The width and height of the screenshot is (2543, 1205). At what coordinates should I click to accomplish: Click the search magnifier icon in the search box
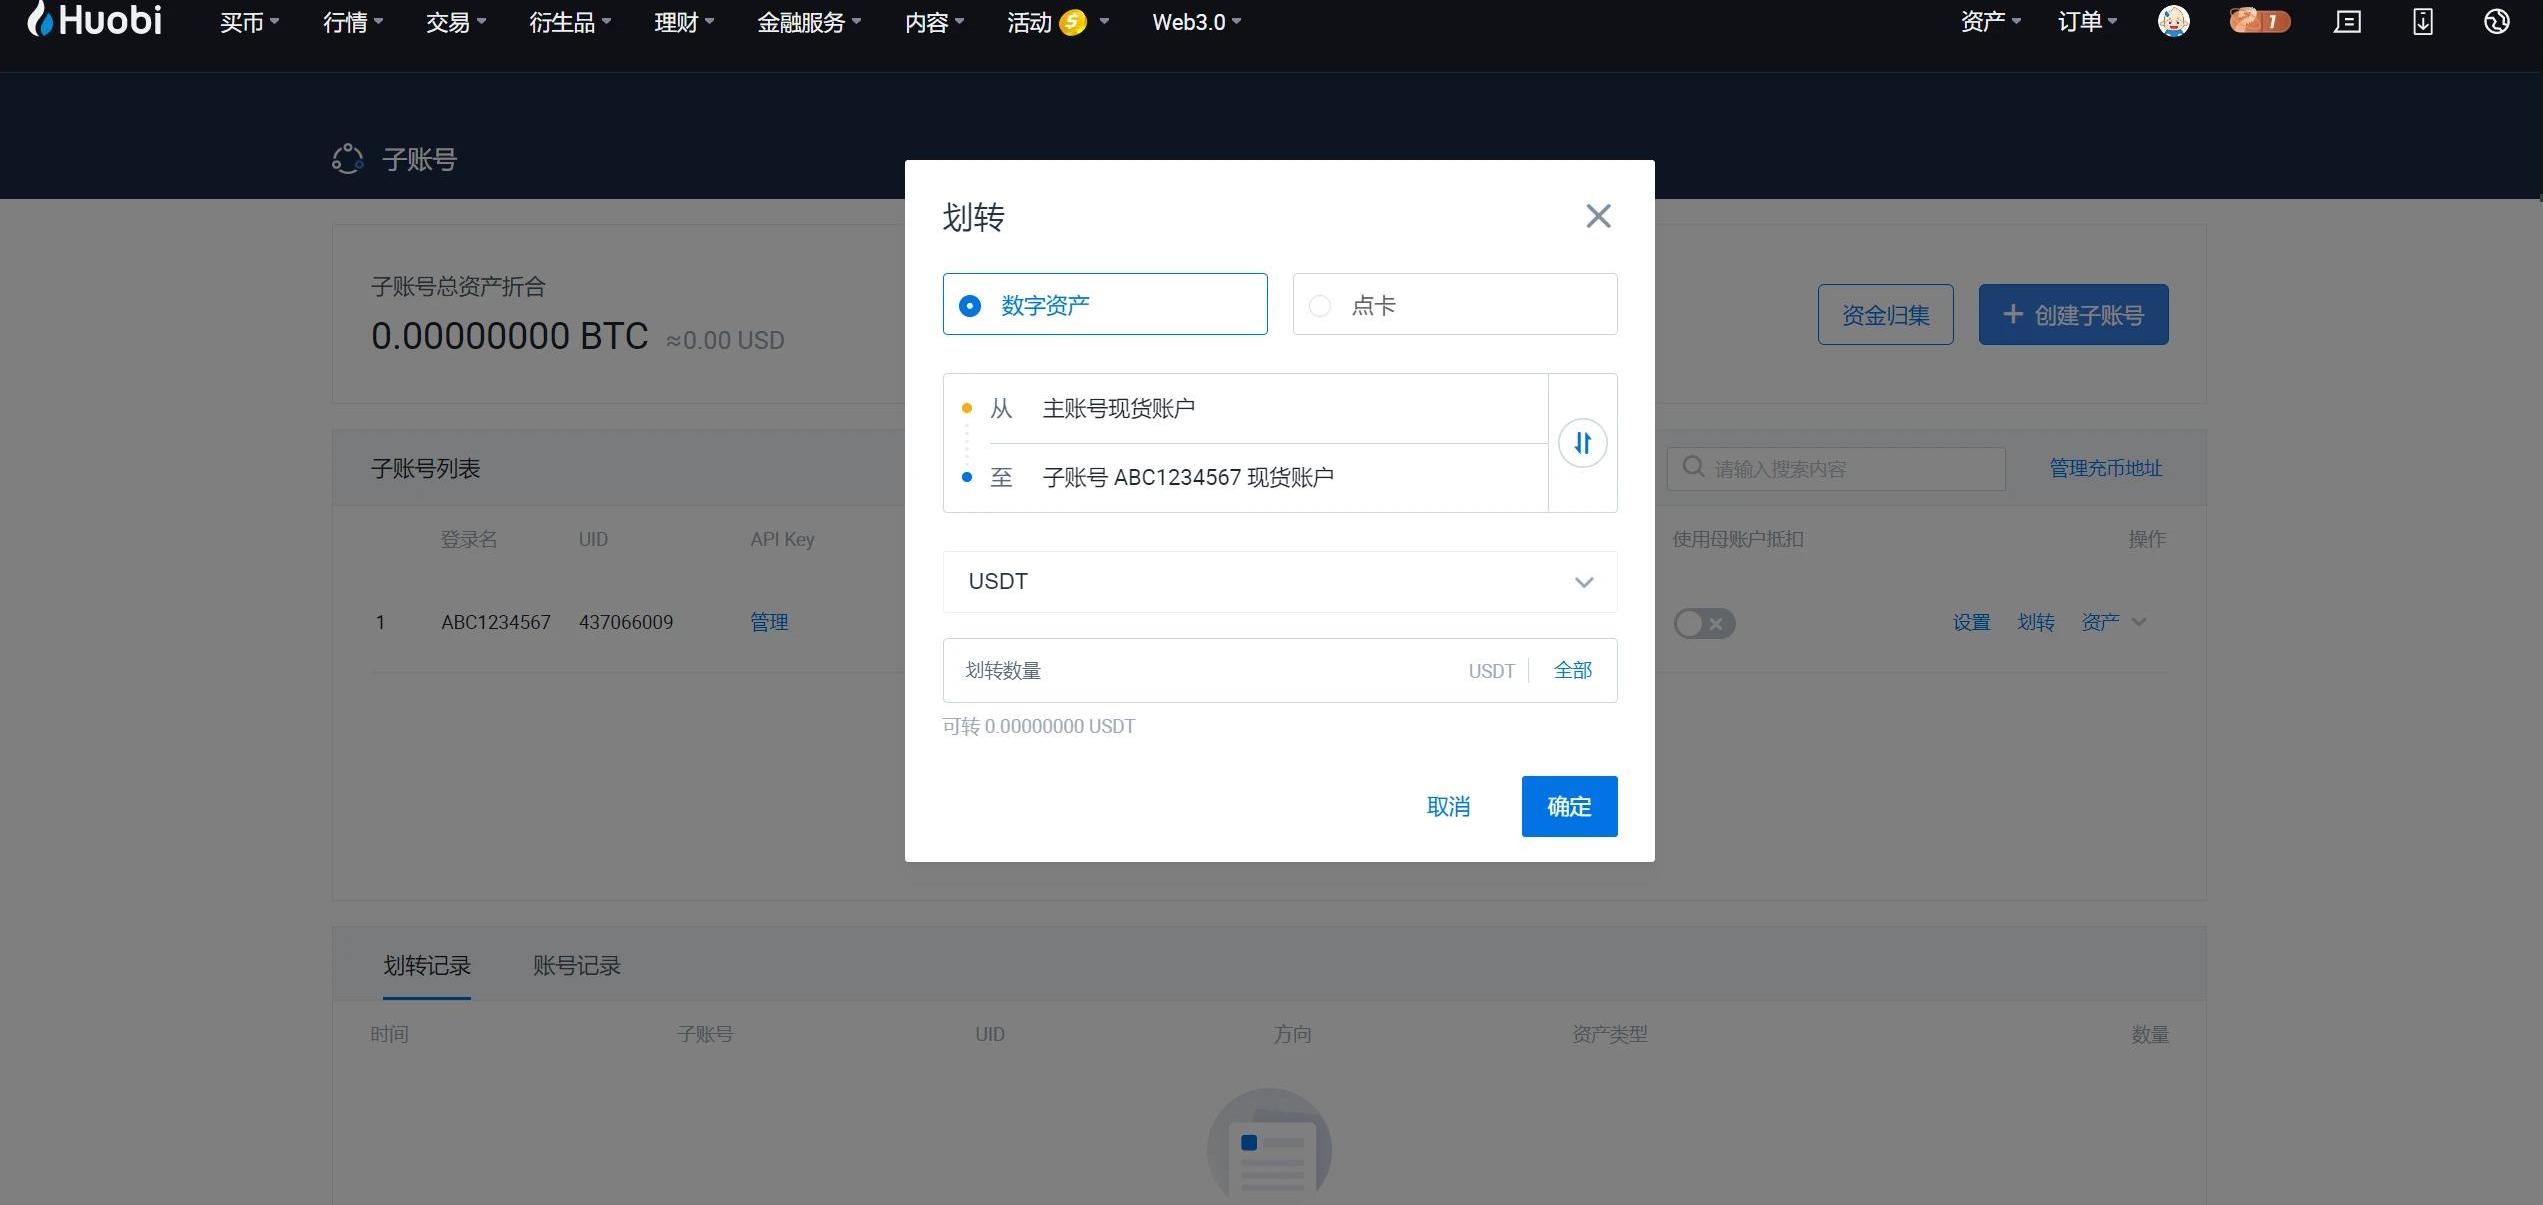(x=1693, y=467)
